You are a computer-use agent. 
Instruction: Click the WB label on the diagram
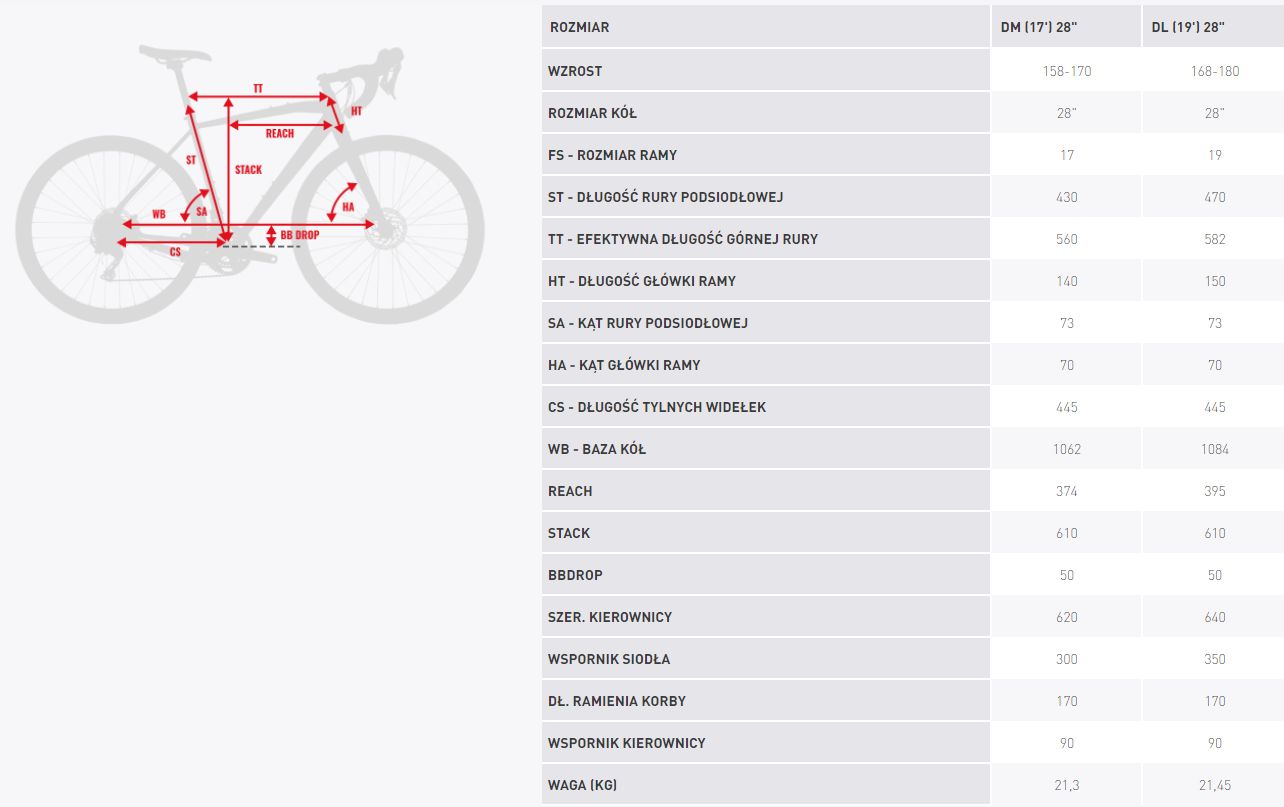[158, 214]
